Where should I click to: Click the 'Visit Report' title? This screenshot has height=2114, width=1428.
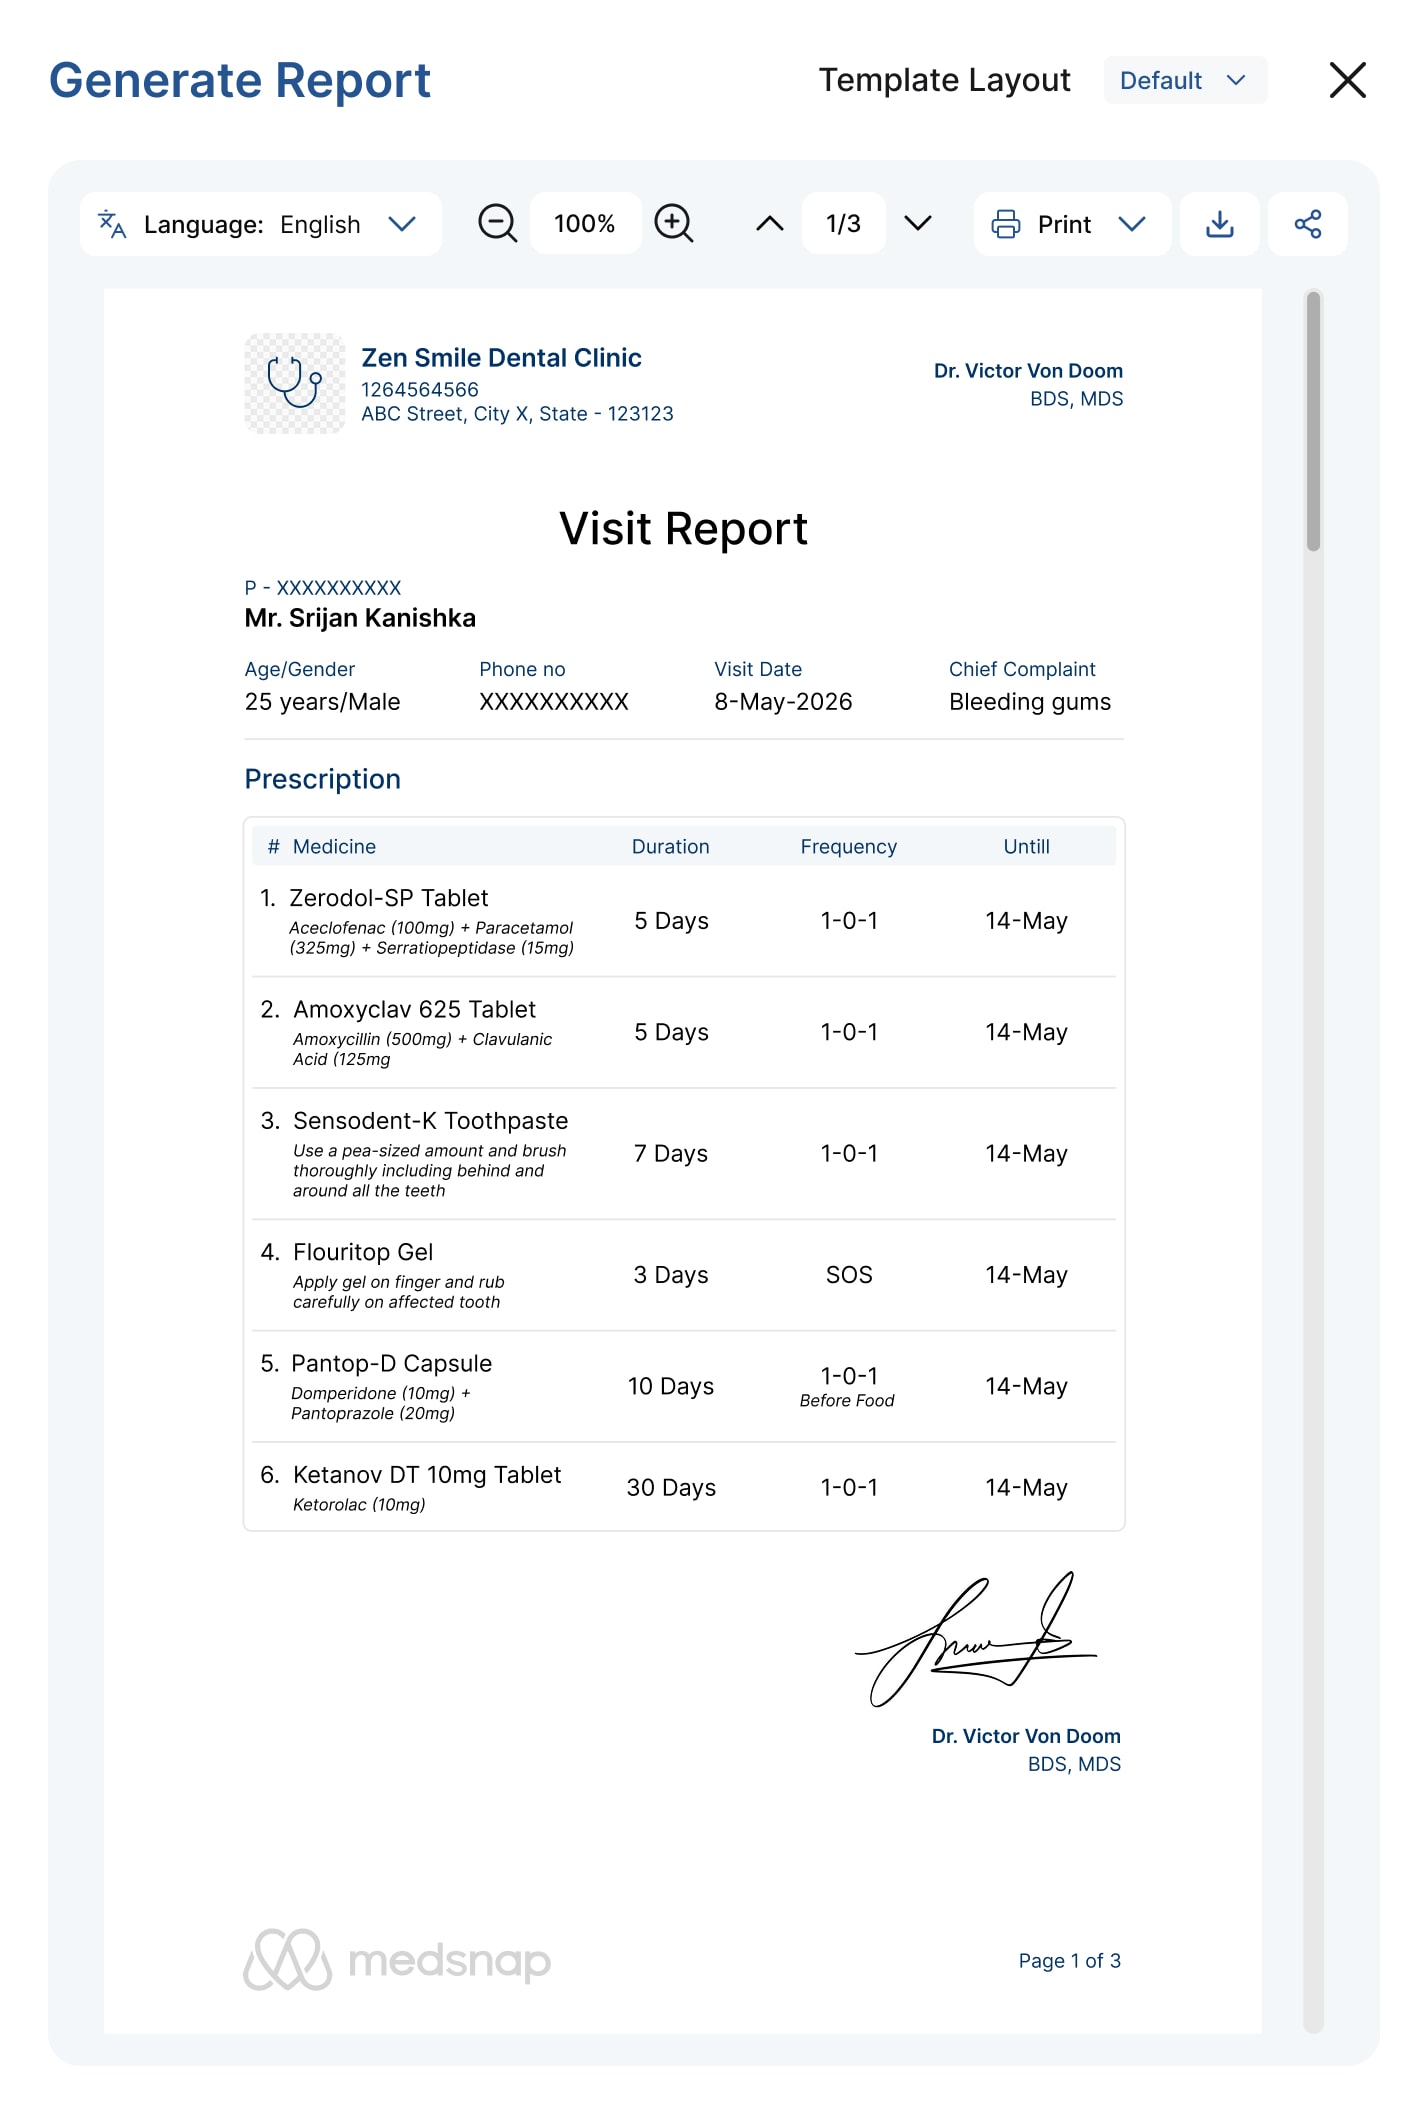point(684,528)
